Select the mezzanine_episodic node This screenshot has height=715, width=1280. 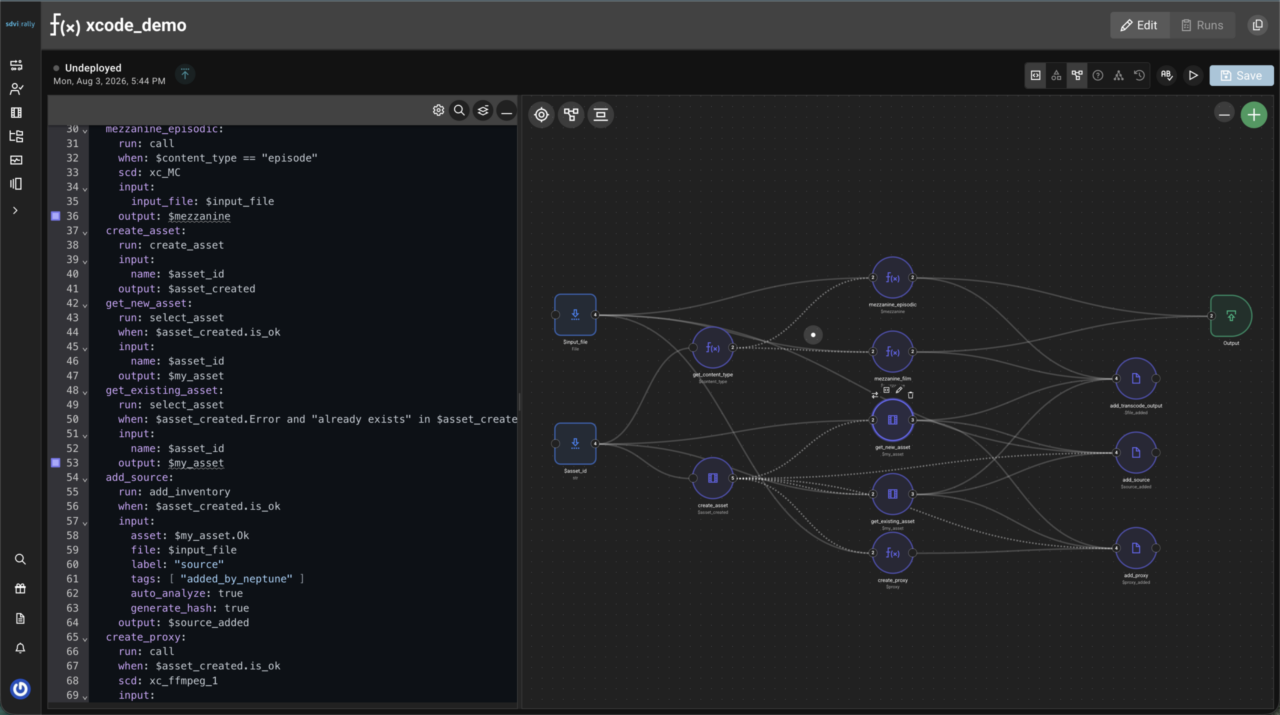coord(893,277)
